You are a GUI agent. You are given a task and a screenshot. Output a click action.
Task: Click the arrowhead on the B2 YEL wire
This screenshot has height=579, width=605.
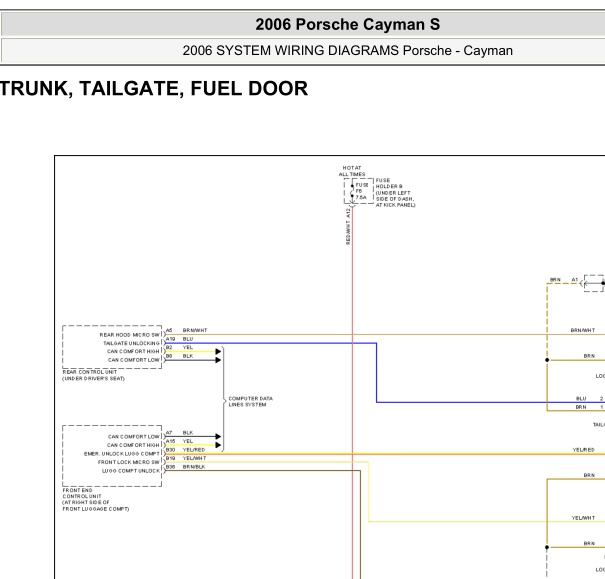pos(218,351)
